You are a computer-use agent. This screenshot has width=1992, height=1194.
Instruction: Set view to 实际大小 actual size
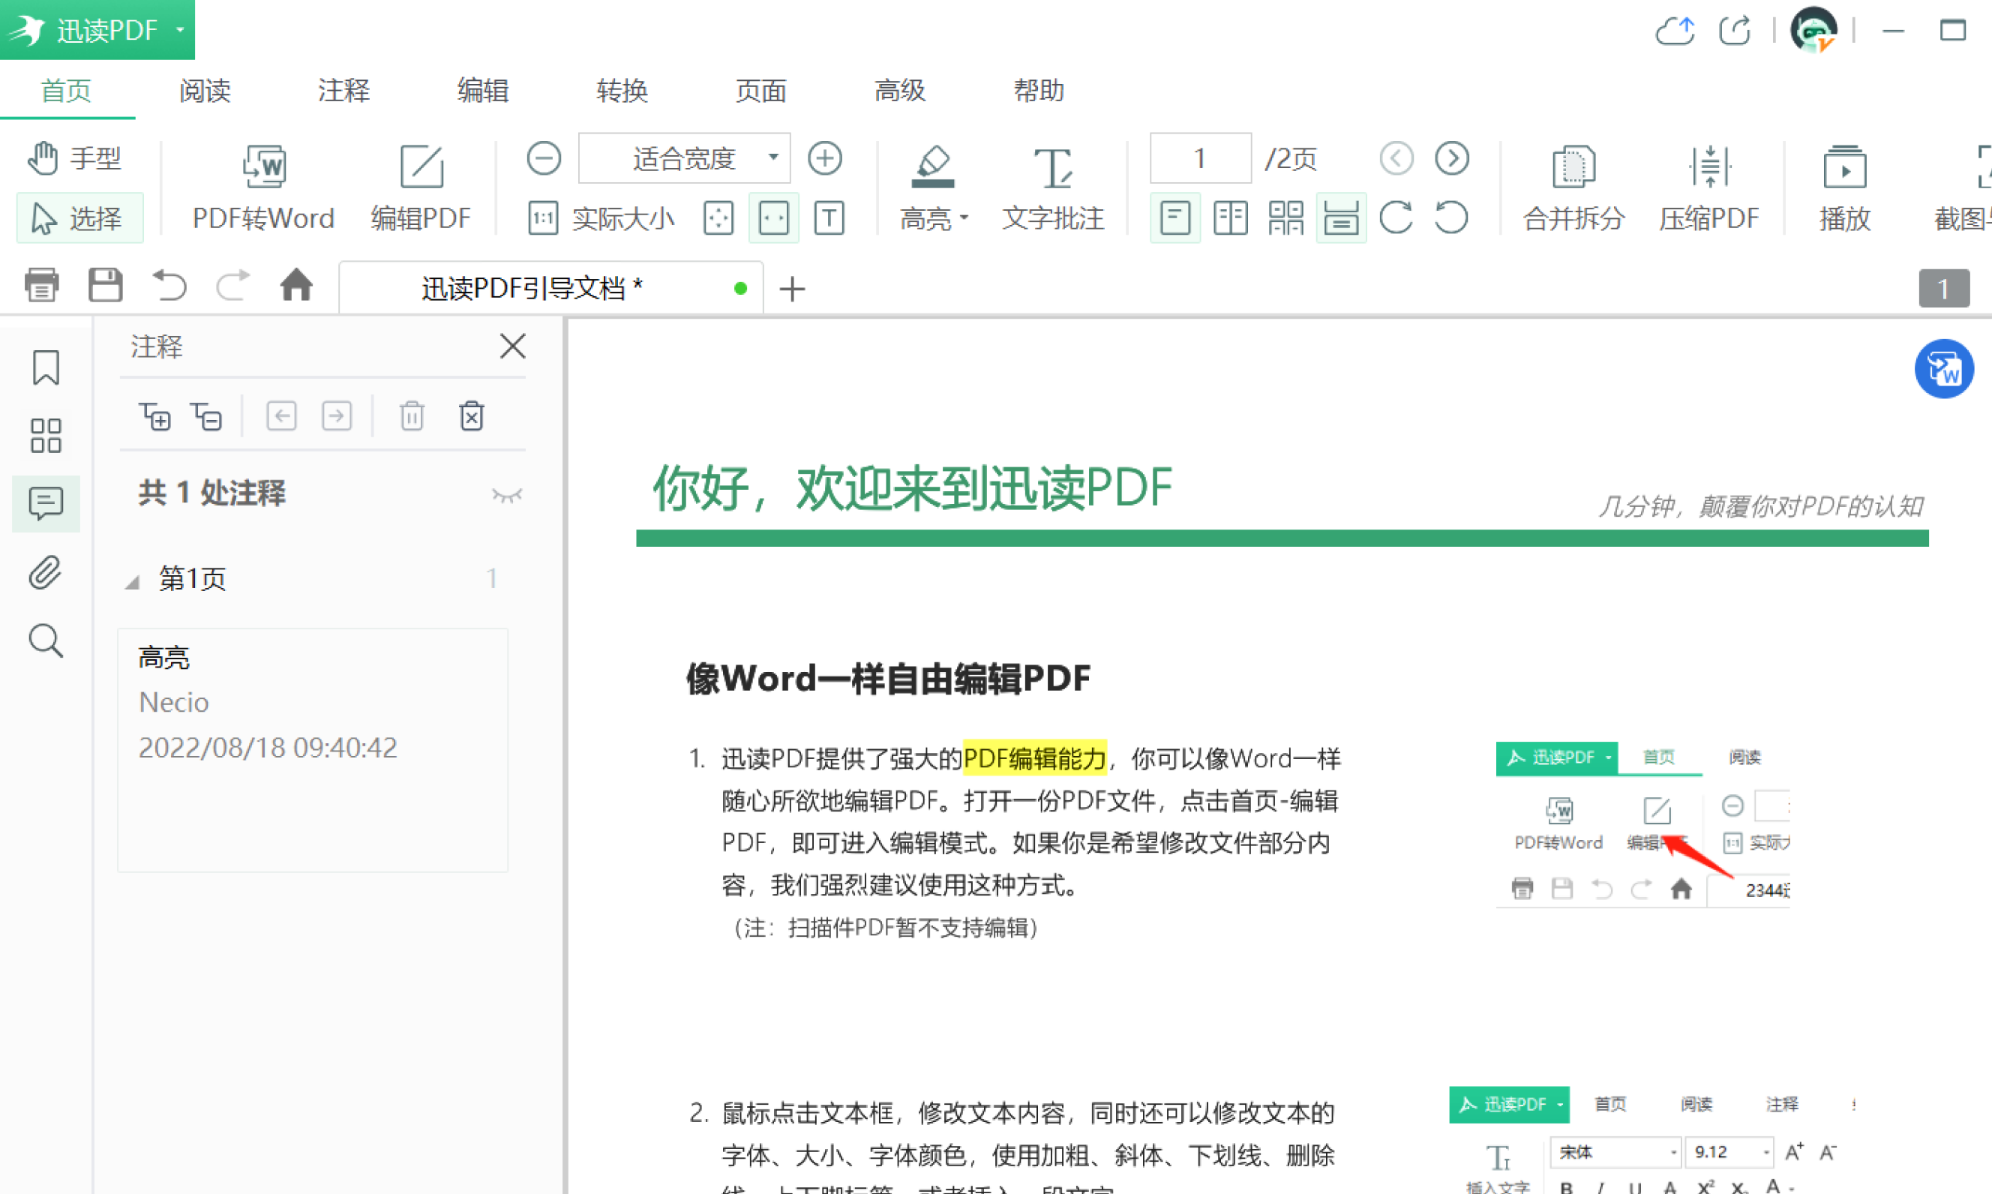(x=601, y=218)
